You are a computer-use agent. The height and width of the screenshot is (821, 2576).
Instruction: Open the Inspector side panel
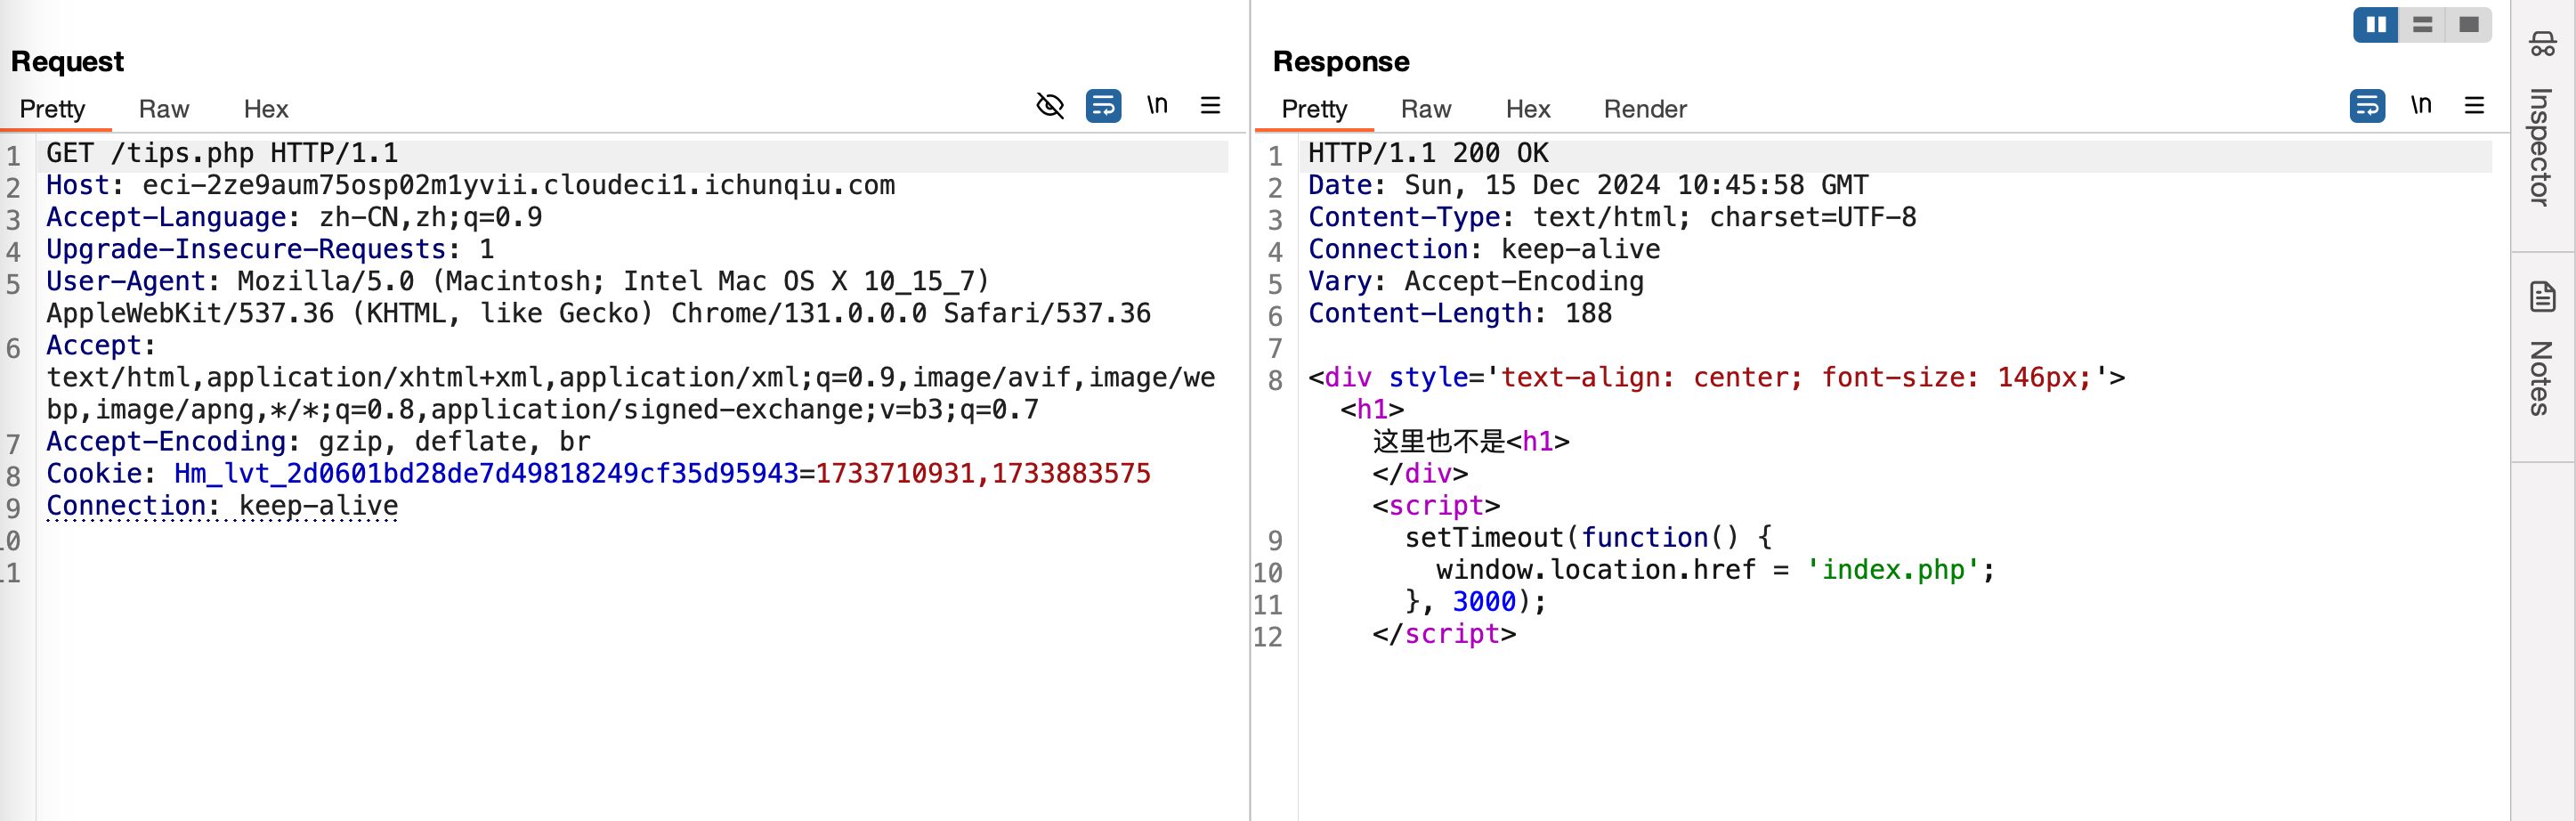(x=2541, y=120)
